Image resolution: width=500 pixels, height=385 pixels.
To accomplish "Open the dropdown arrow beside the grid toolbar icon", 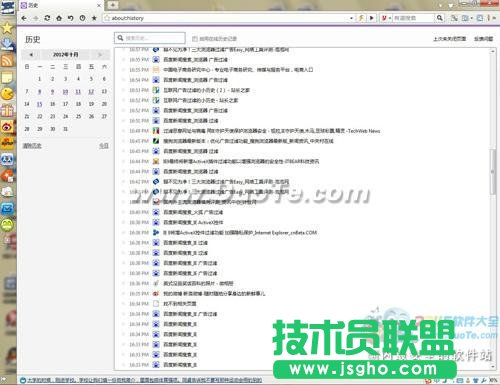I will (x=471, y=18).
